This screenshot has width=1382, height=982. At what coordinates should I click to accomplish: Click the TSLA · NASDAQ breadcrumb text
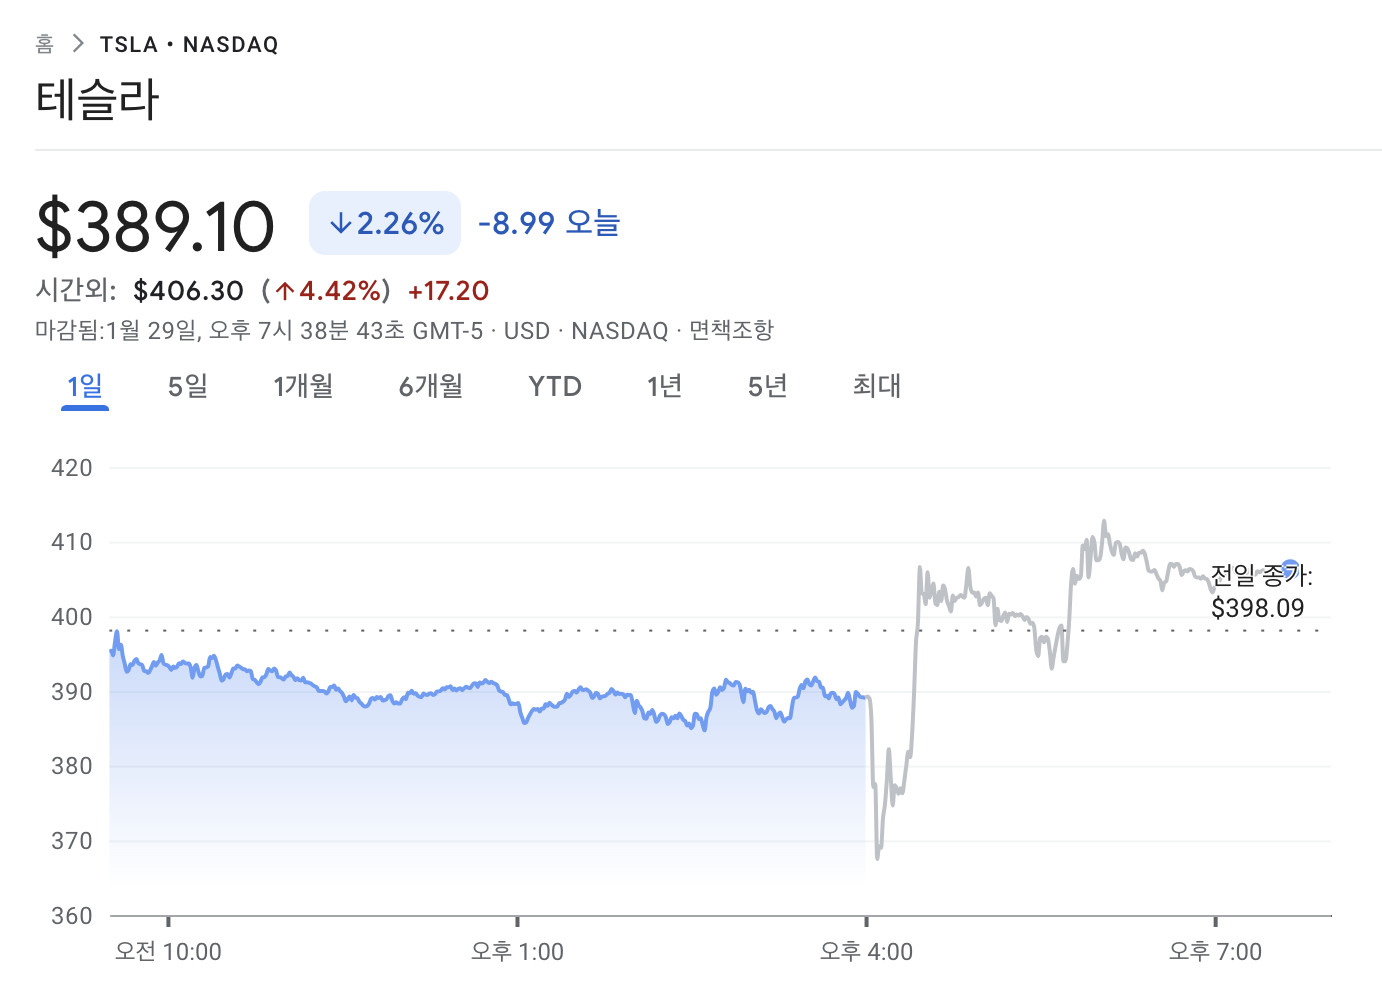(x=189, y=44)
